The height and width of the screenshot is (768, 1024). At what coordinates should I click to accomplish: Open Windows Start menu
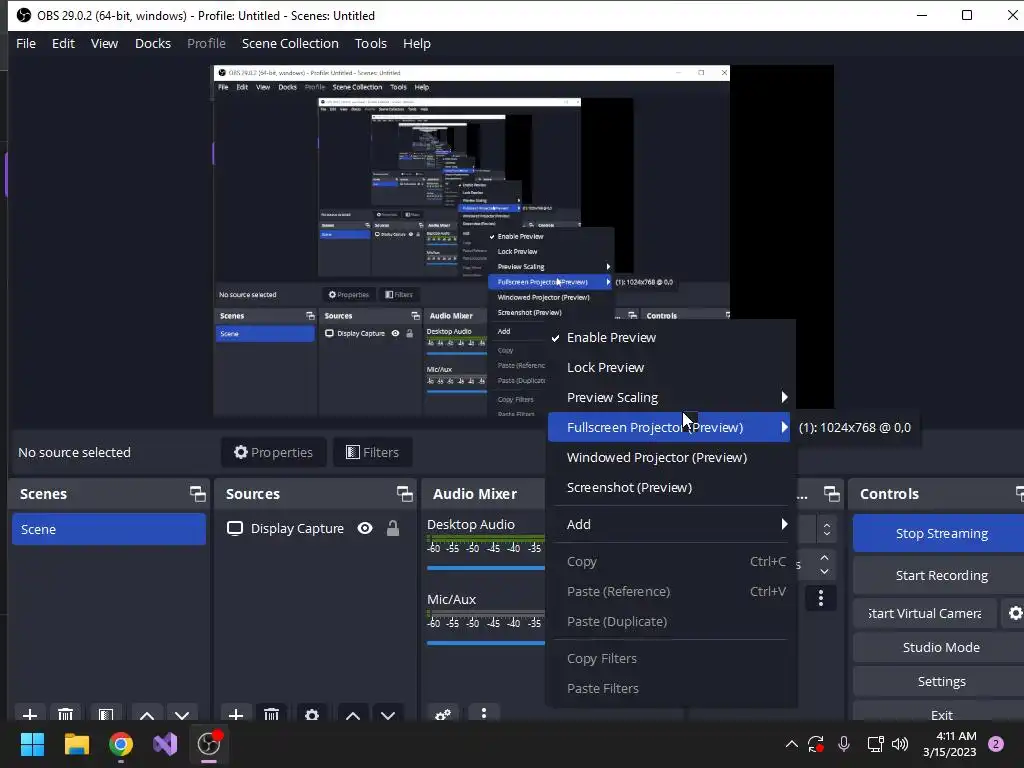[x=32, y=744]
